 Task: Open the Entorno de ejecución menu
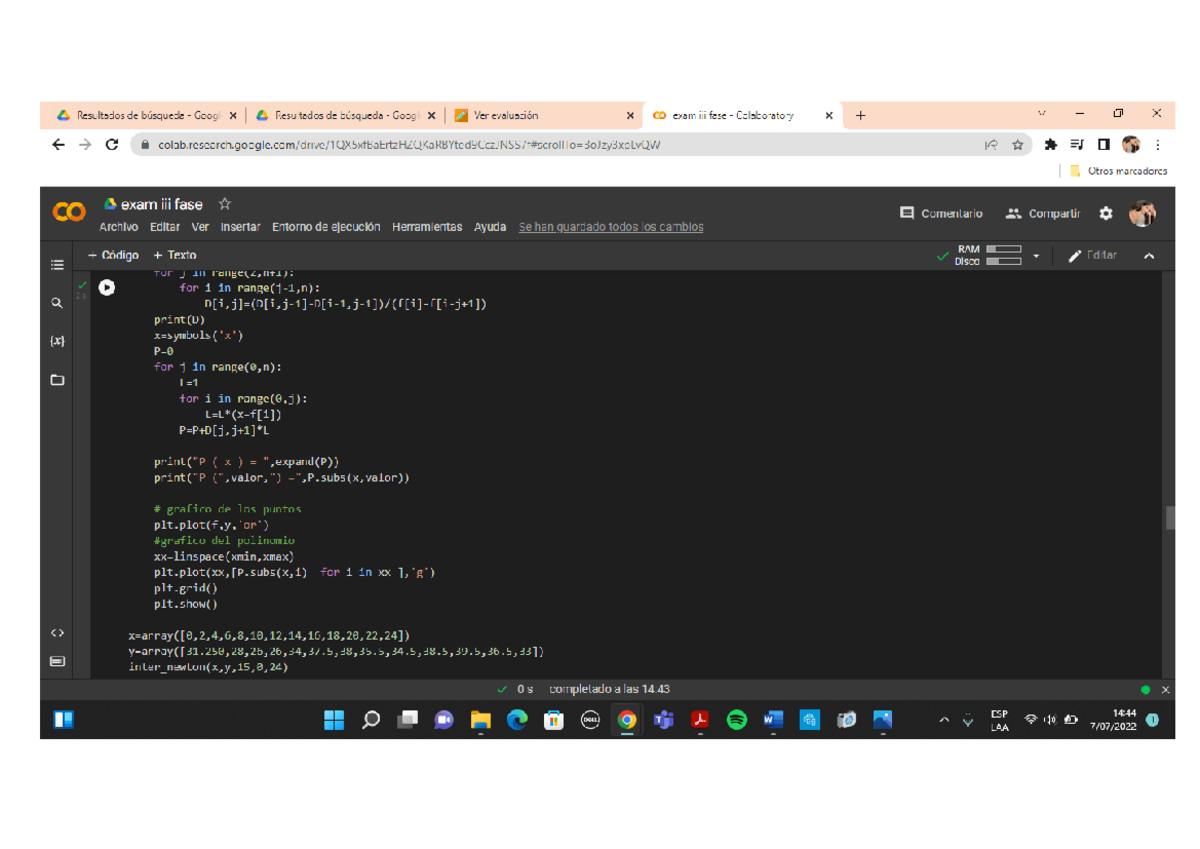[326, 227]
